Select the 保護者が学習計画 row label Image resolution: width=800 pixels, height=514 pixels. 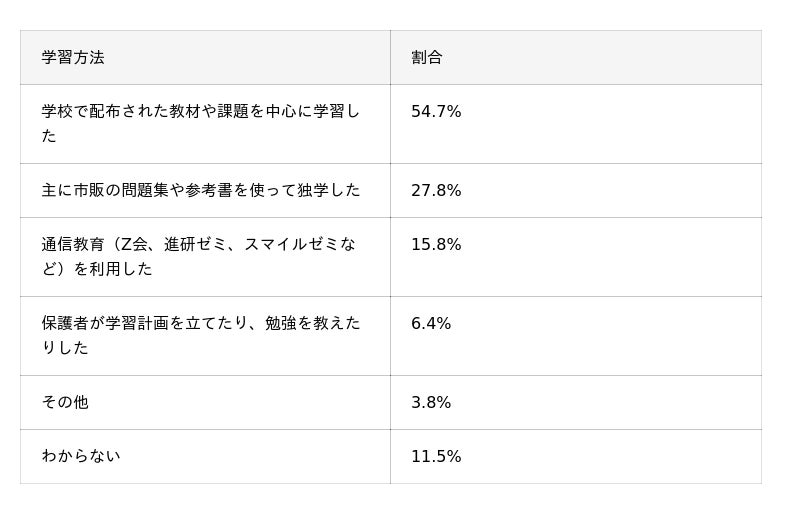point(200,335)
